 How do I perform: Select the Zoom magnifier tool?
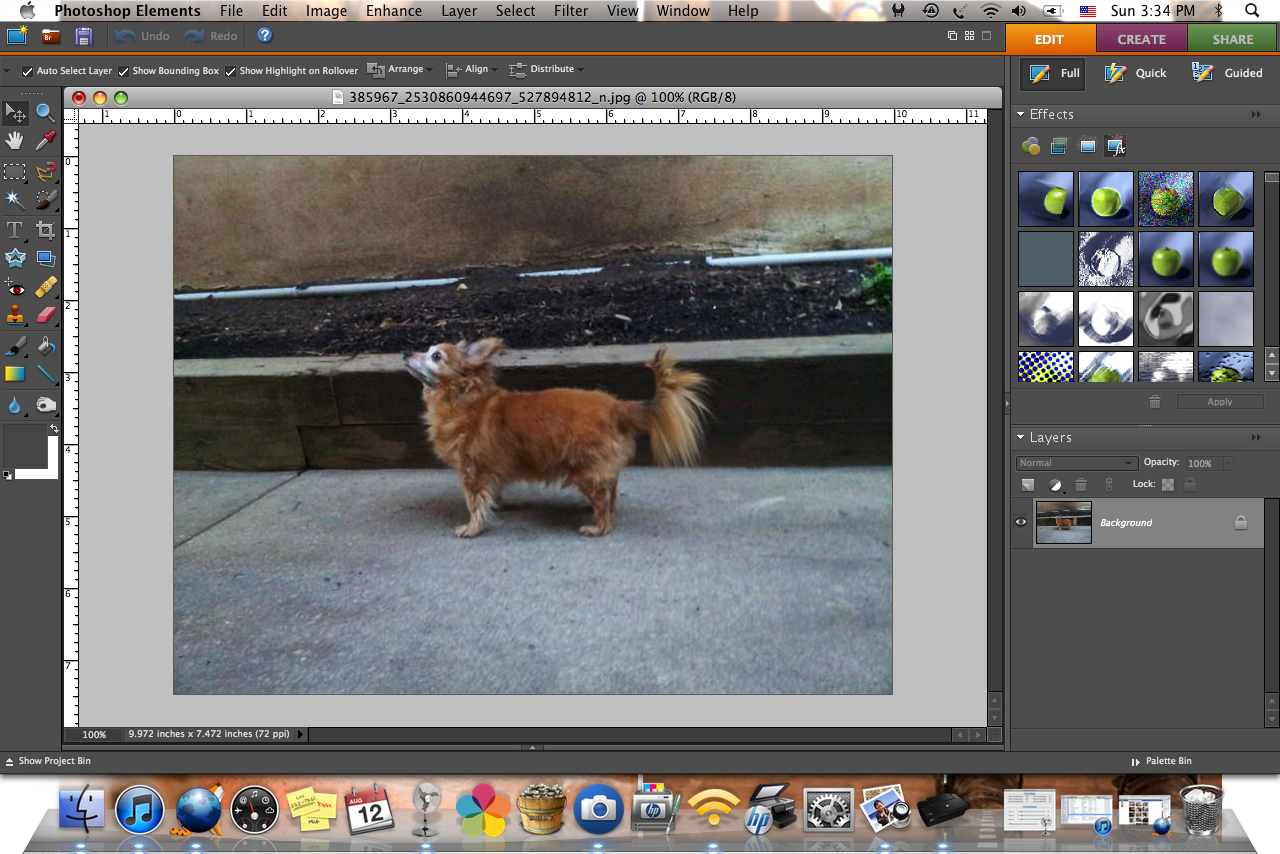pyautogui.click(x=45, y=113)
